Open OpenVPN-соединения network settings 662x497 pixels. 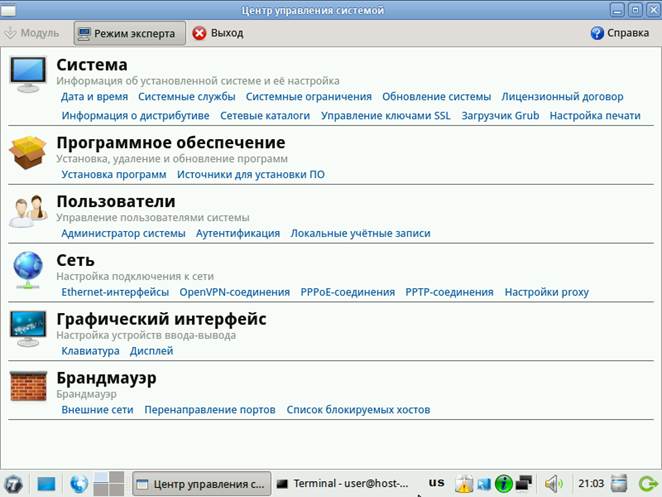235,292
